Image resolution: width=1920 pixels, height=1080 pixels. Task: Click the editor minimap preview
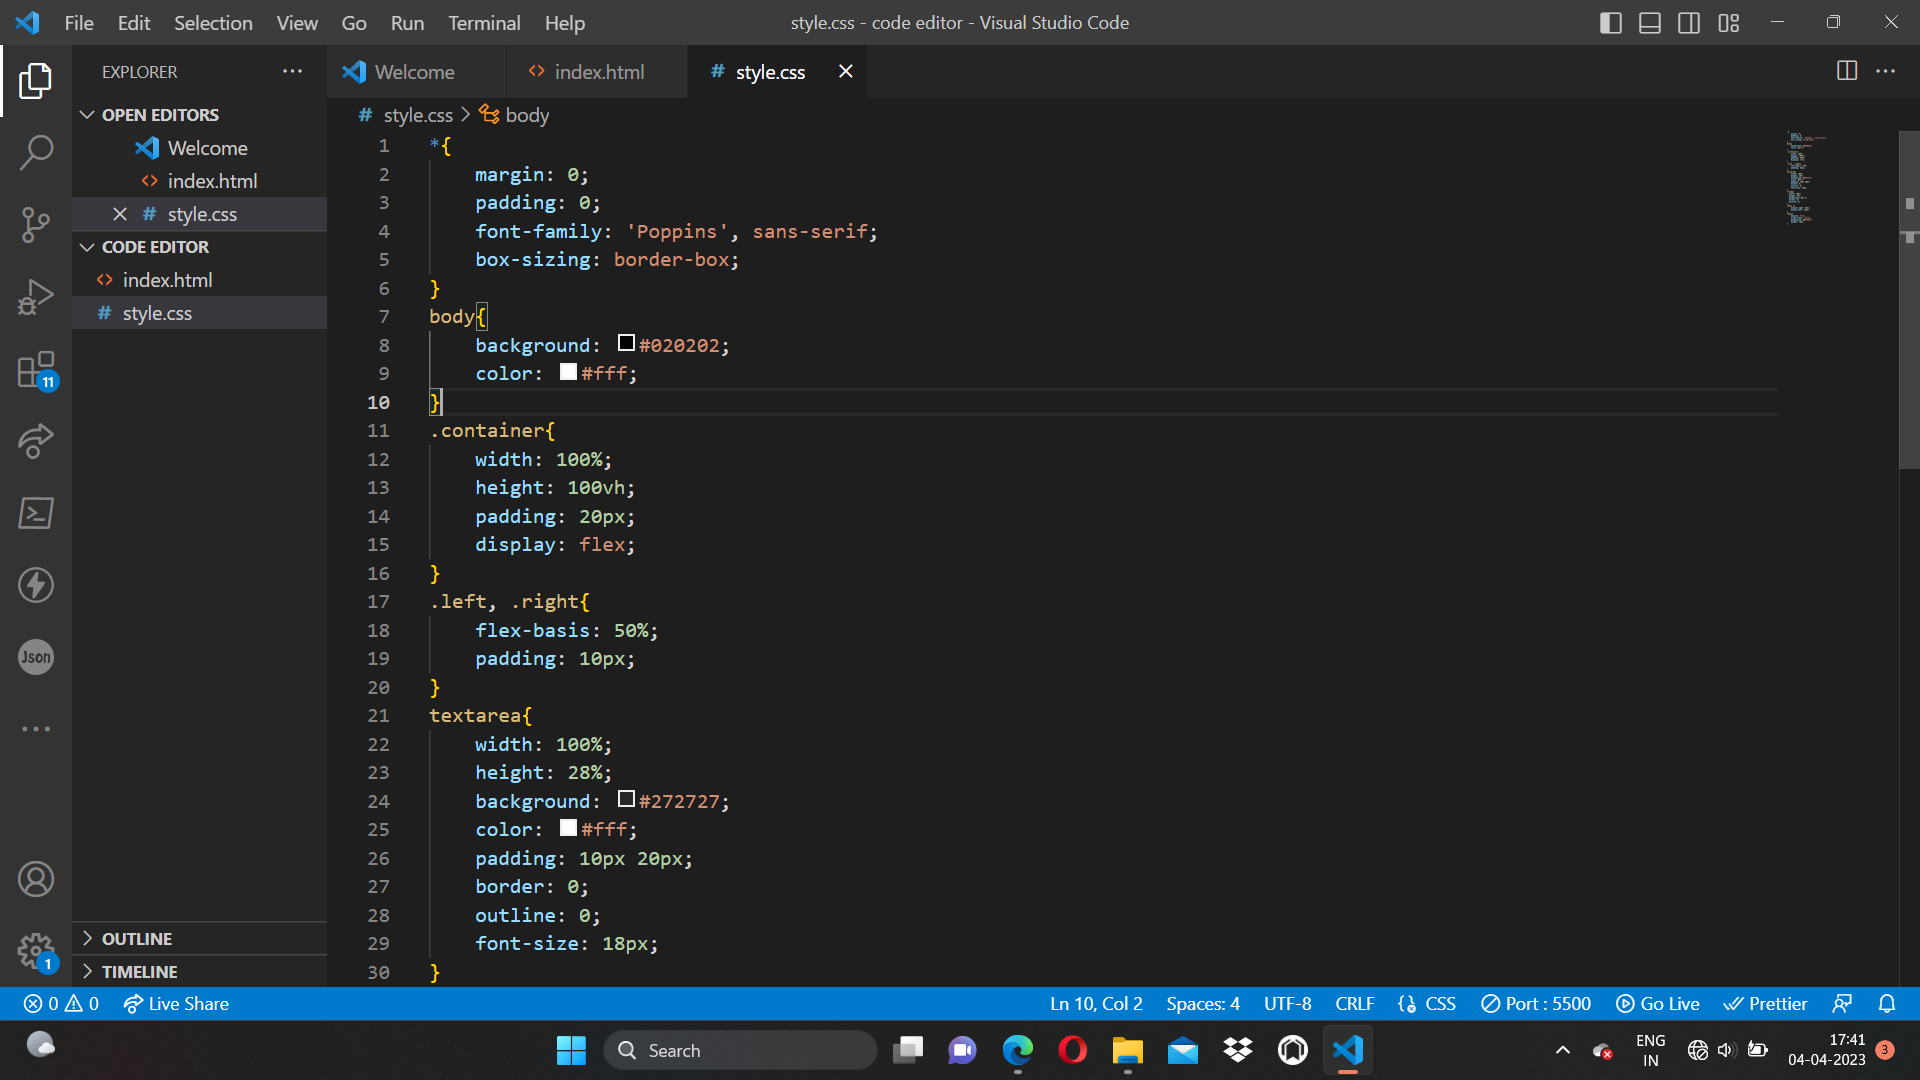[1808, 178]
